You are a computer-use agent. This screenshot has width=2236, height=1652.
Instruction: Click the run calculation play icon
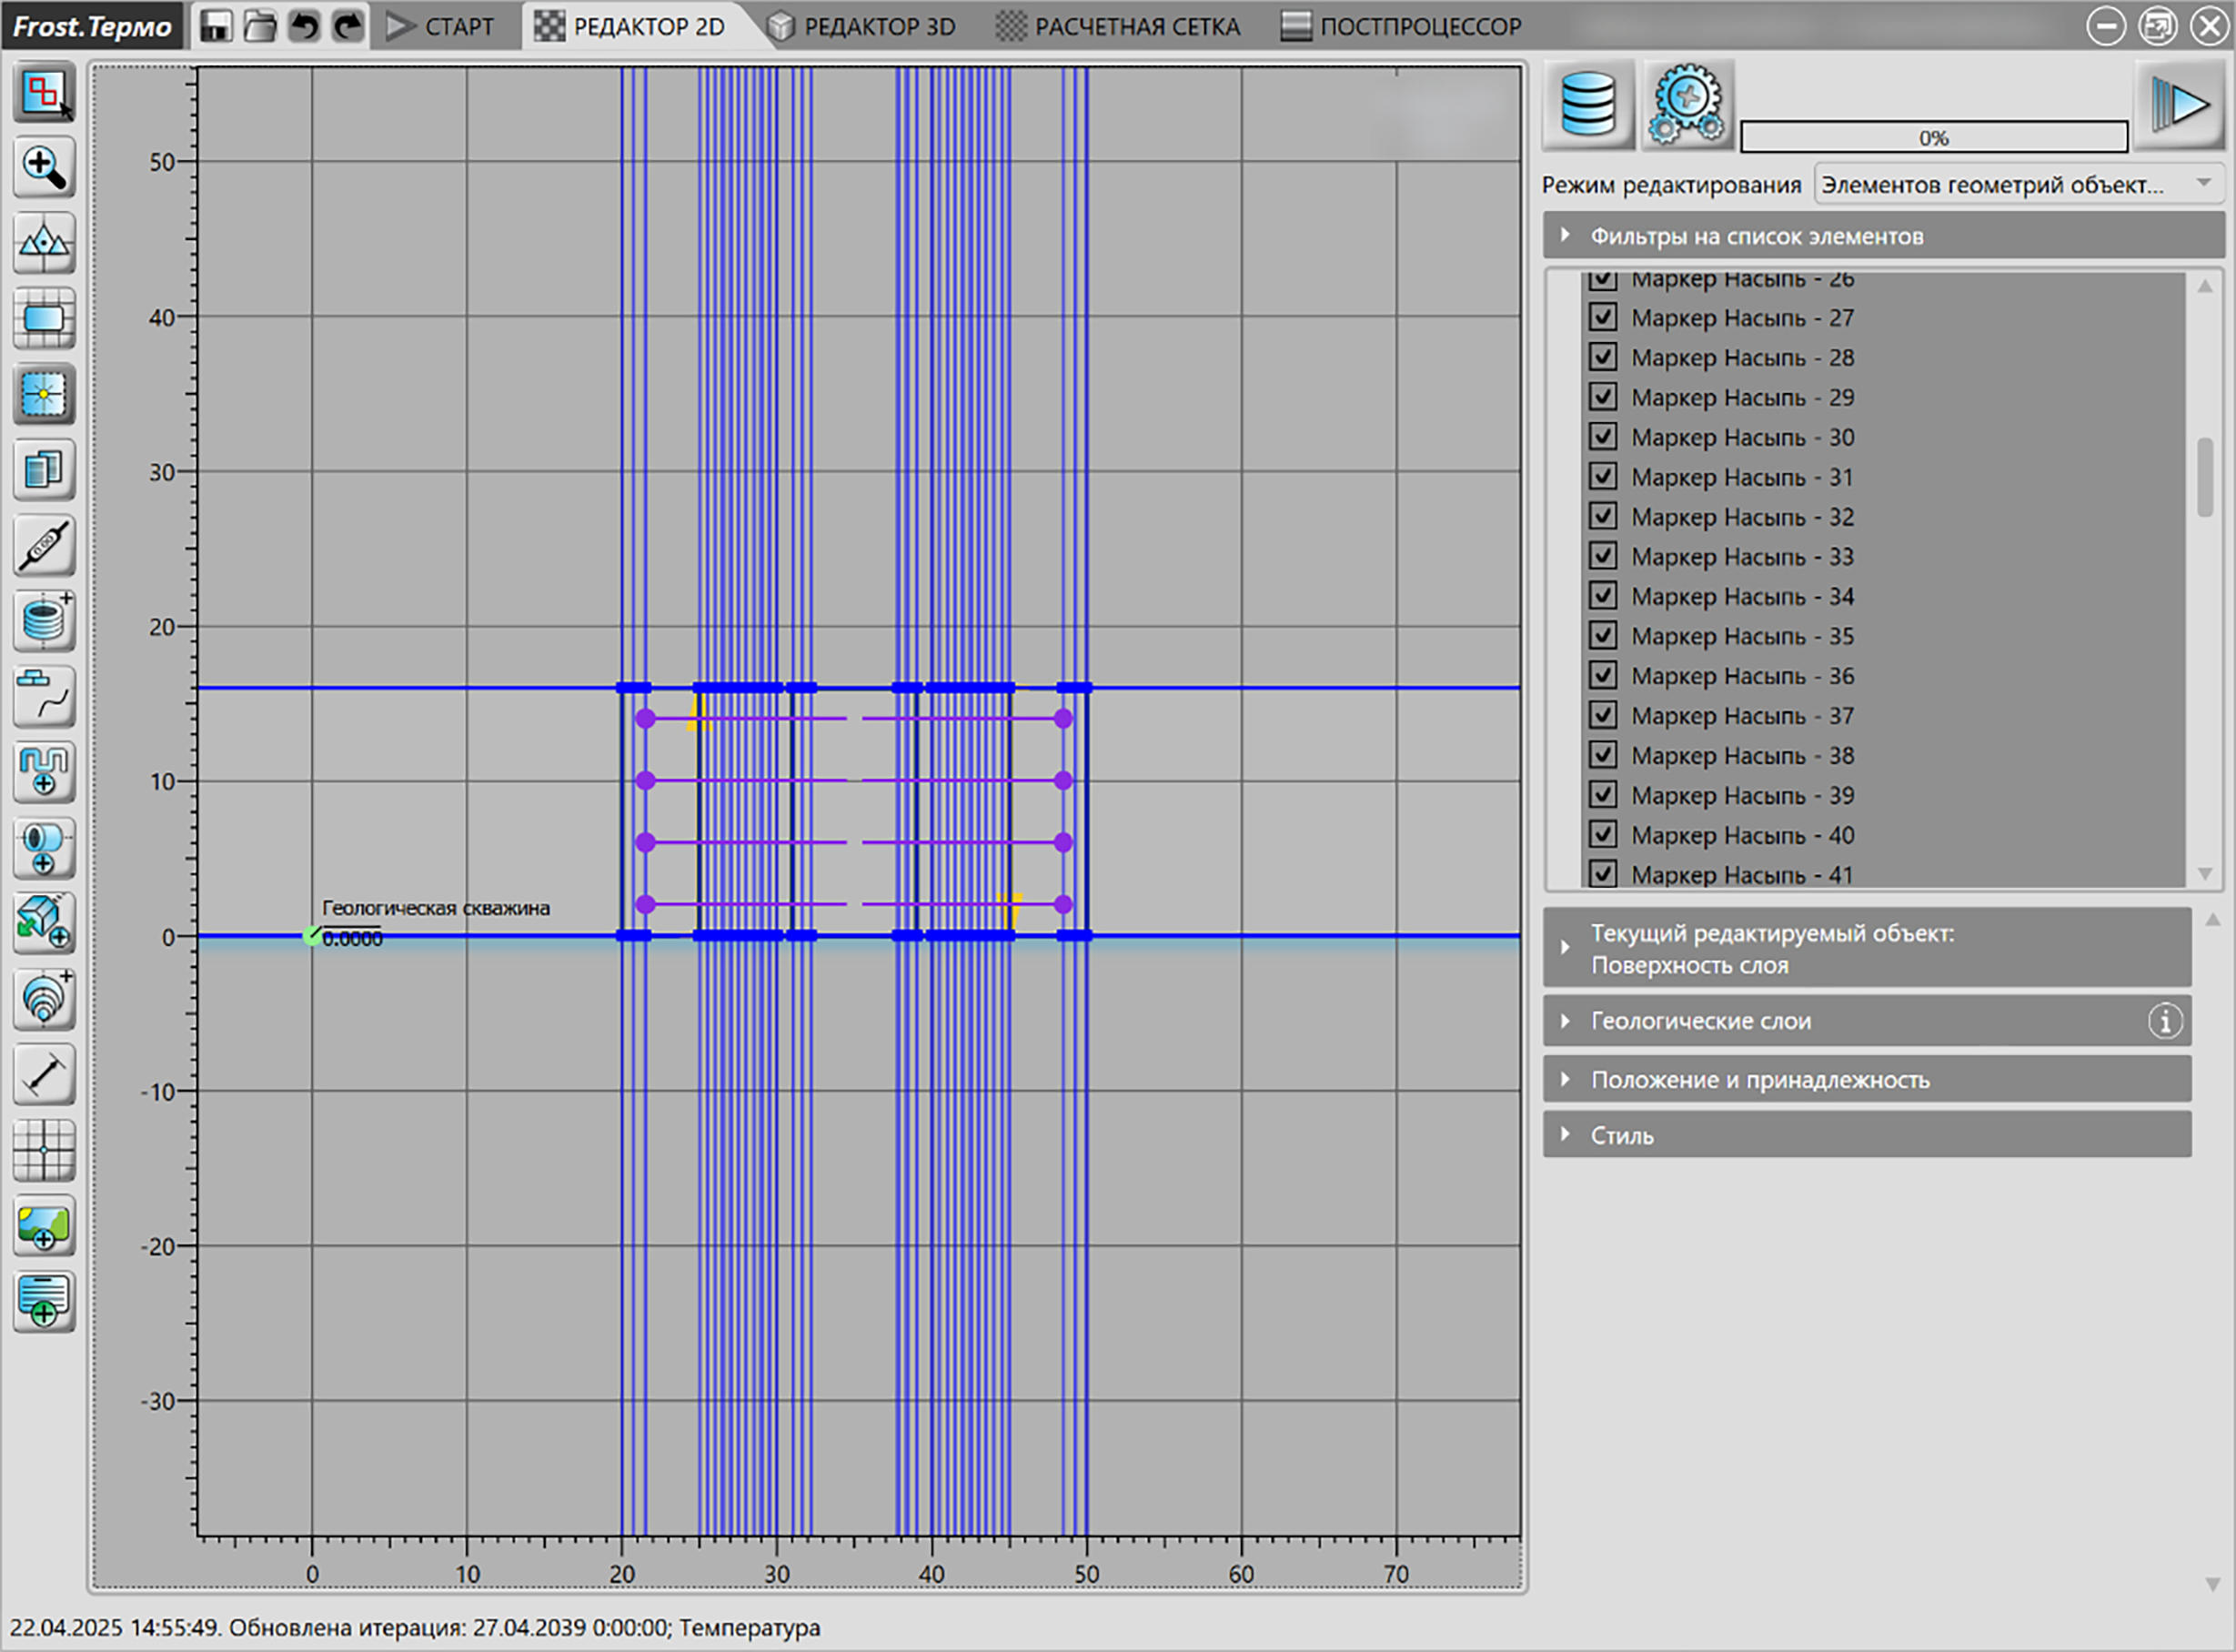(2179, 104)
